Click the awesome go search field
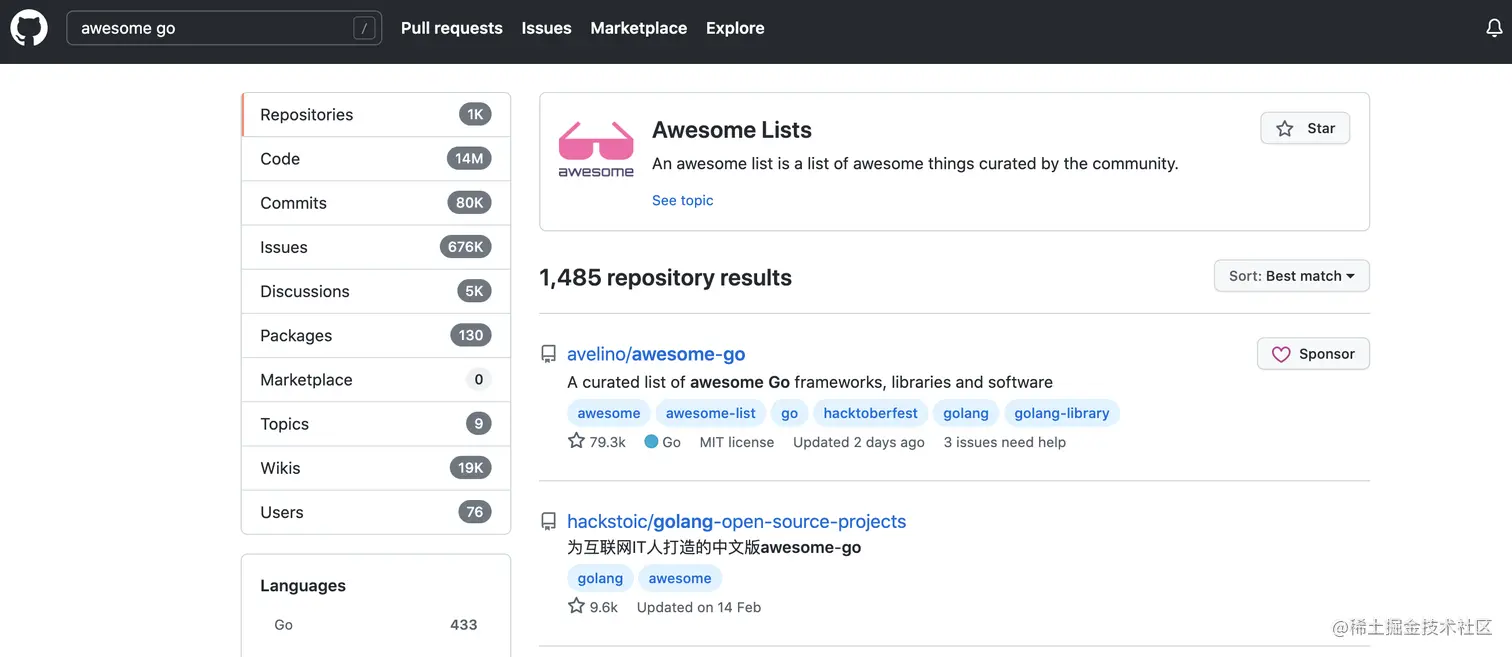1512x657 pixels. (x=210, y=28)
